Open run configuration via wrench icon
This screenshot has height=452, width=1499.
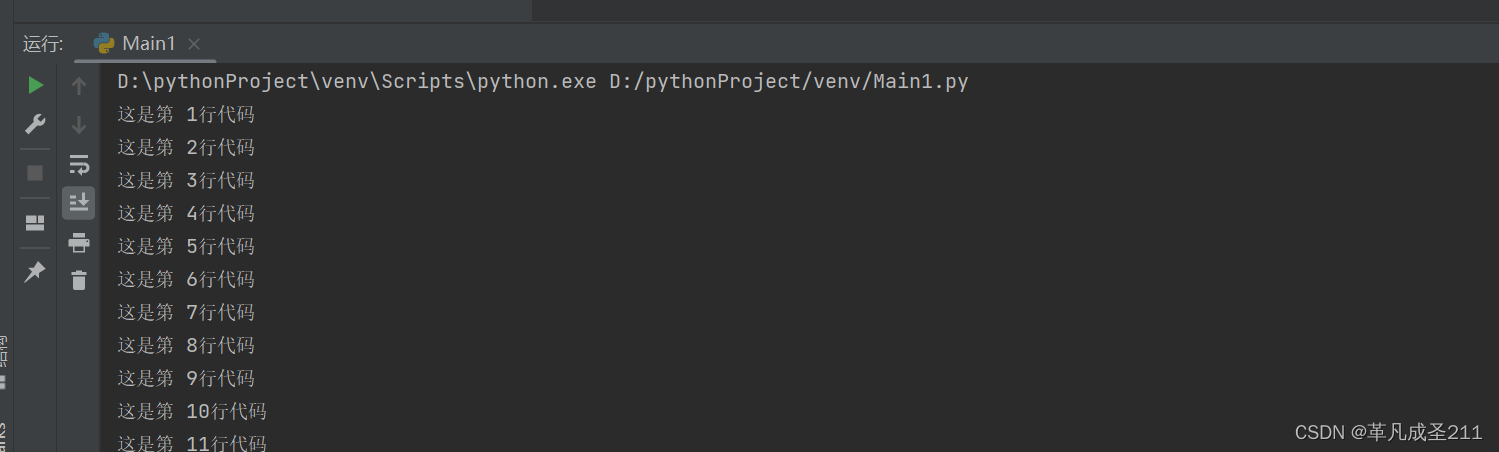[x=35, y=125]
